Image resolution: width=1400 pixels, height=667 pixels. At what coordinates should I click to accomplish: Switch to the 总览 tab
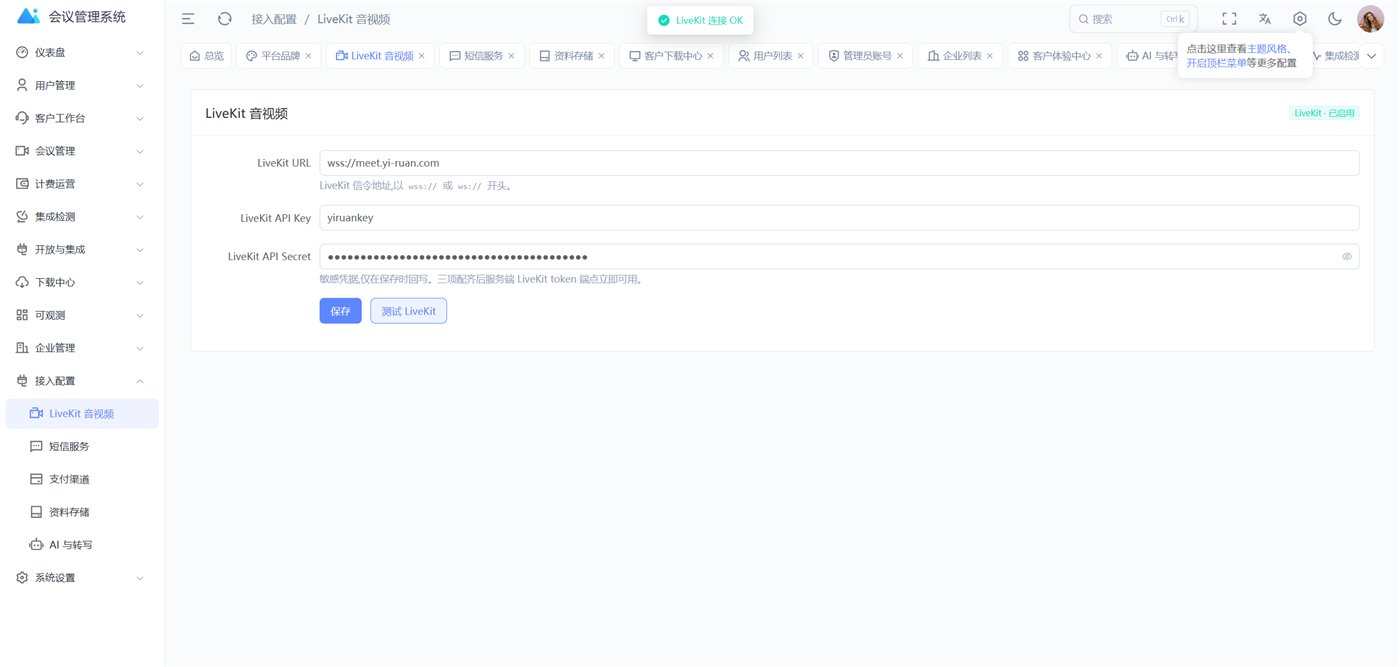(x=206, y=56)
